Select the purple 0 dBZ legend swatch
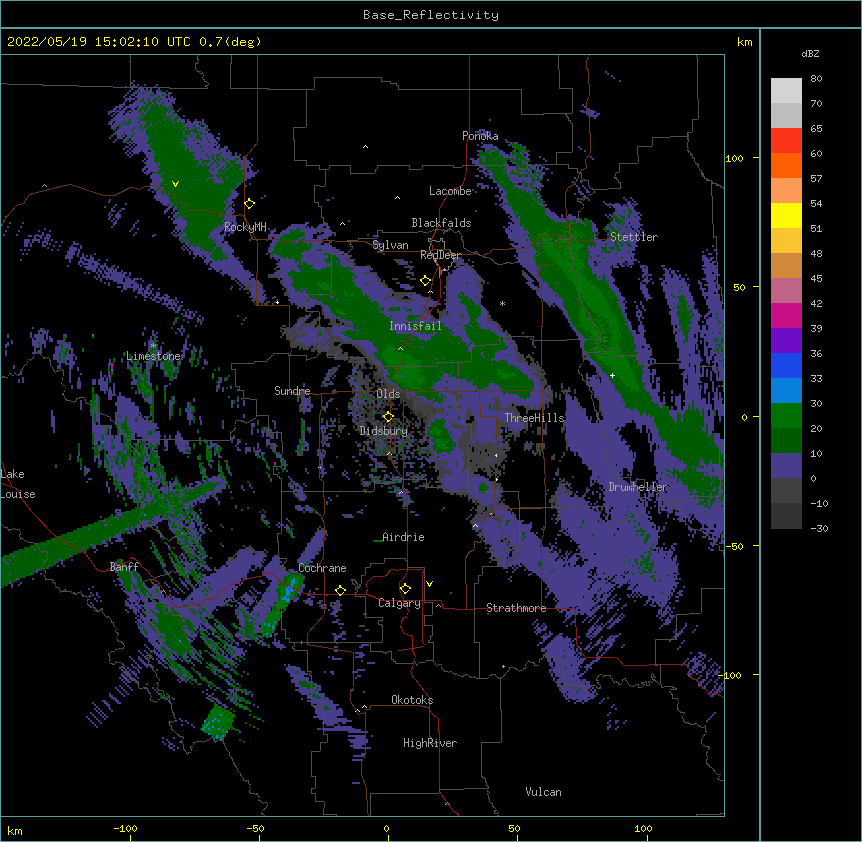Screen dimensions: 862x842 tap(786, 466)
